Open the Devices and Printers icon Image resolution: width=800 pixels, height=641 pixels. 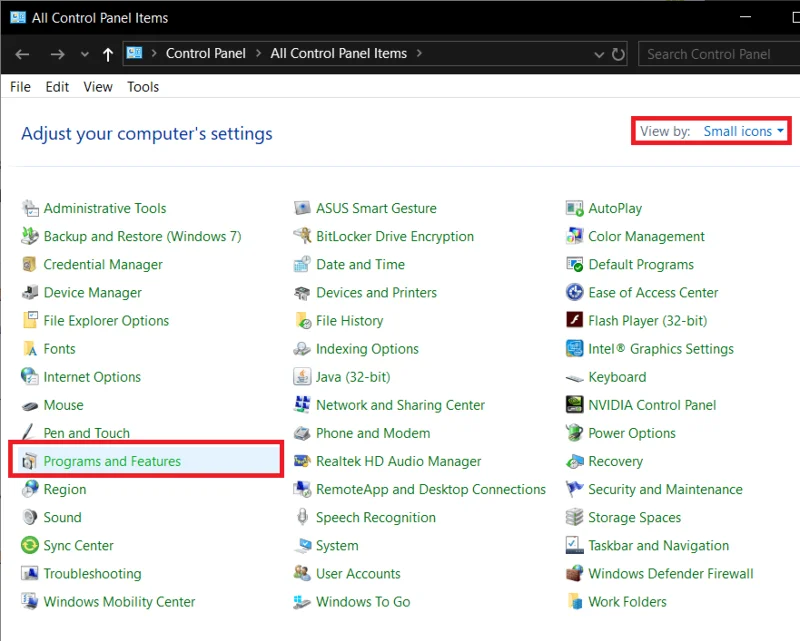tap(302, 292)
